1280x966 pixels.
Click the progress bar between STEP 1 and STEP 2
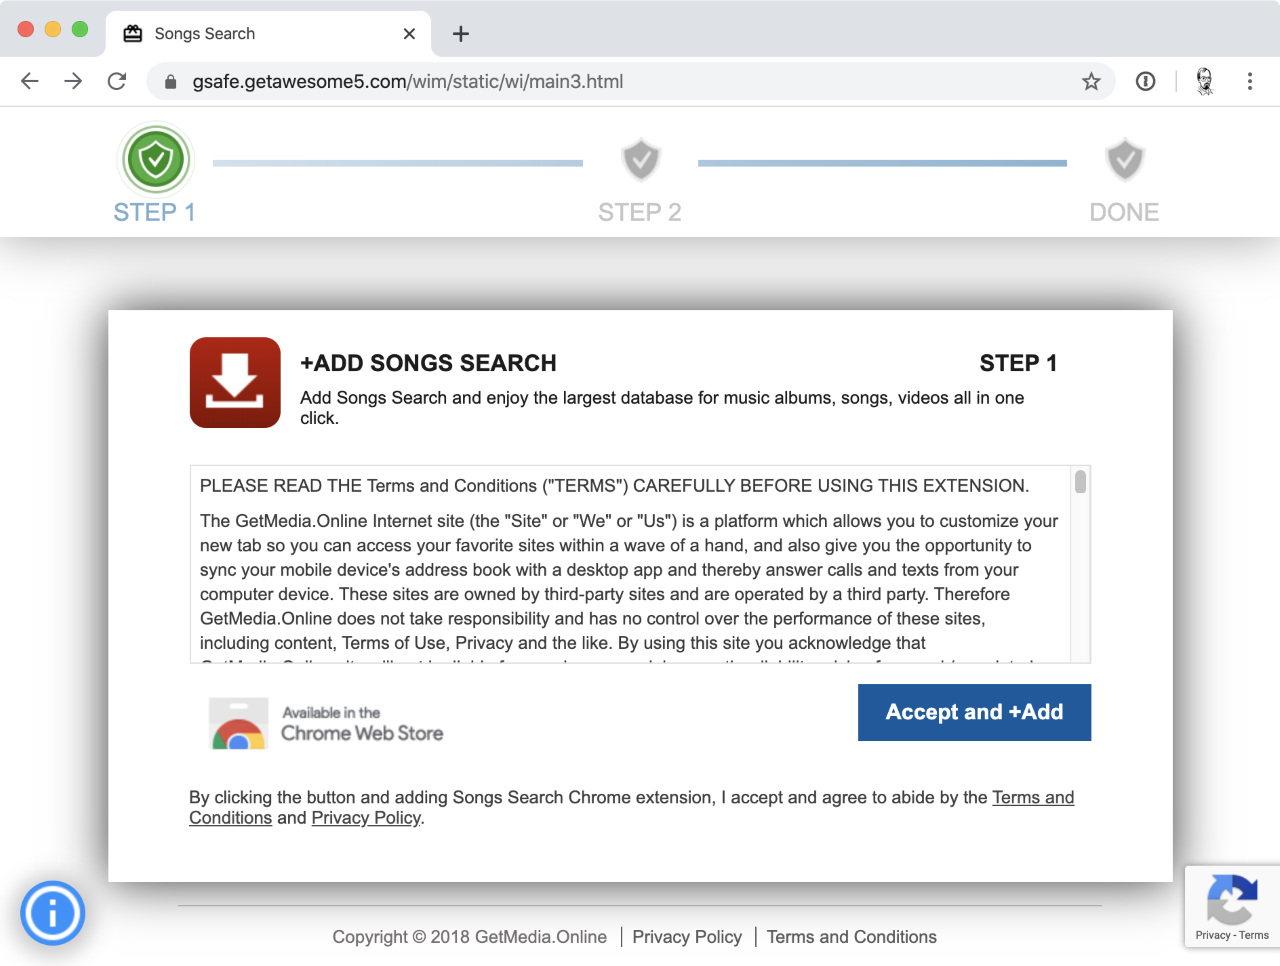pos(397,162)
